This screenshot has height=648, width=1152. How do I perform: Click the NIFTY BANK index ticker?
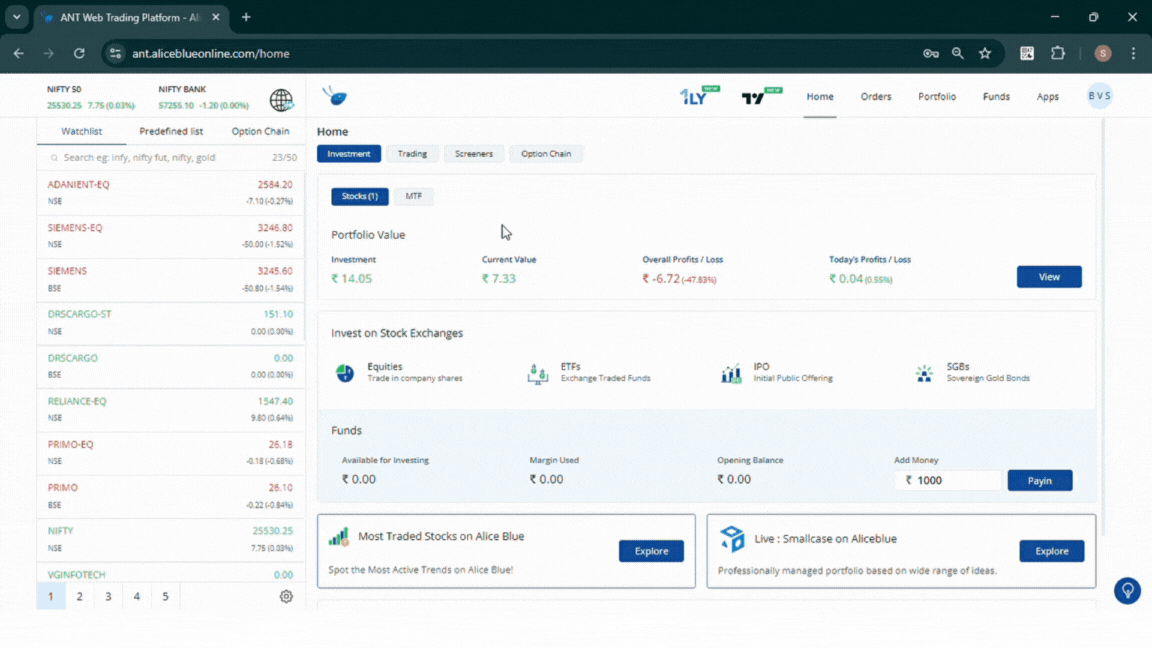click(x=204, y=97)
